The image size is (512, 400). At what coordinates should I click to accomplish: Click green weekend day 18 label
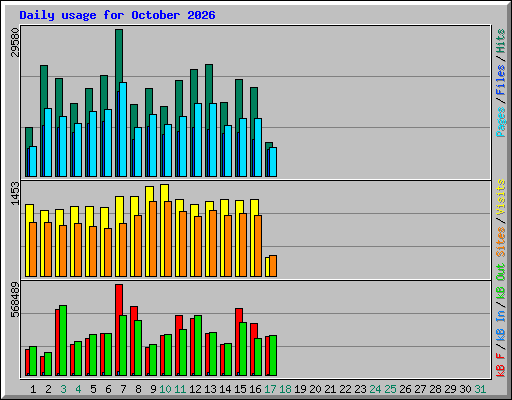(285, 389)
